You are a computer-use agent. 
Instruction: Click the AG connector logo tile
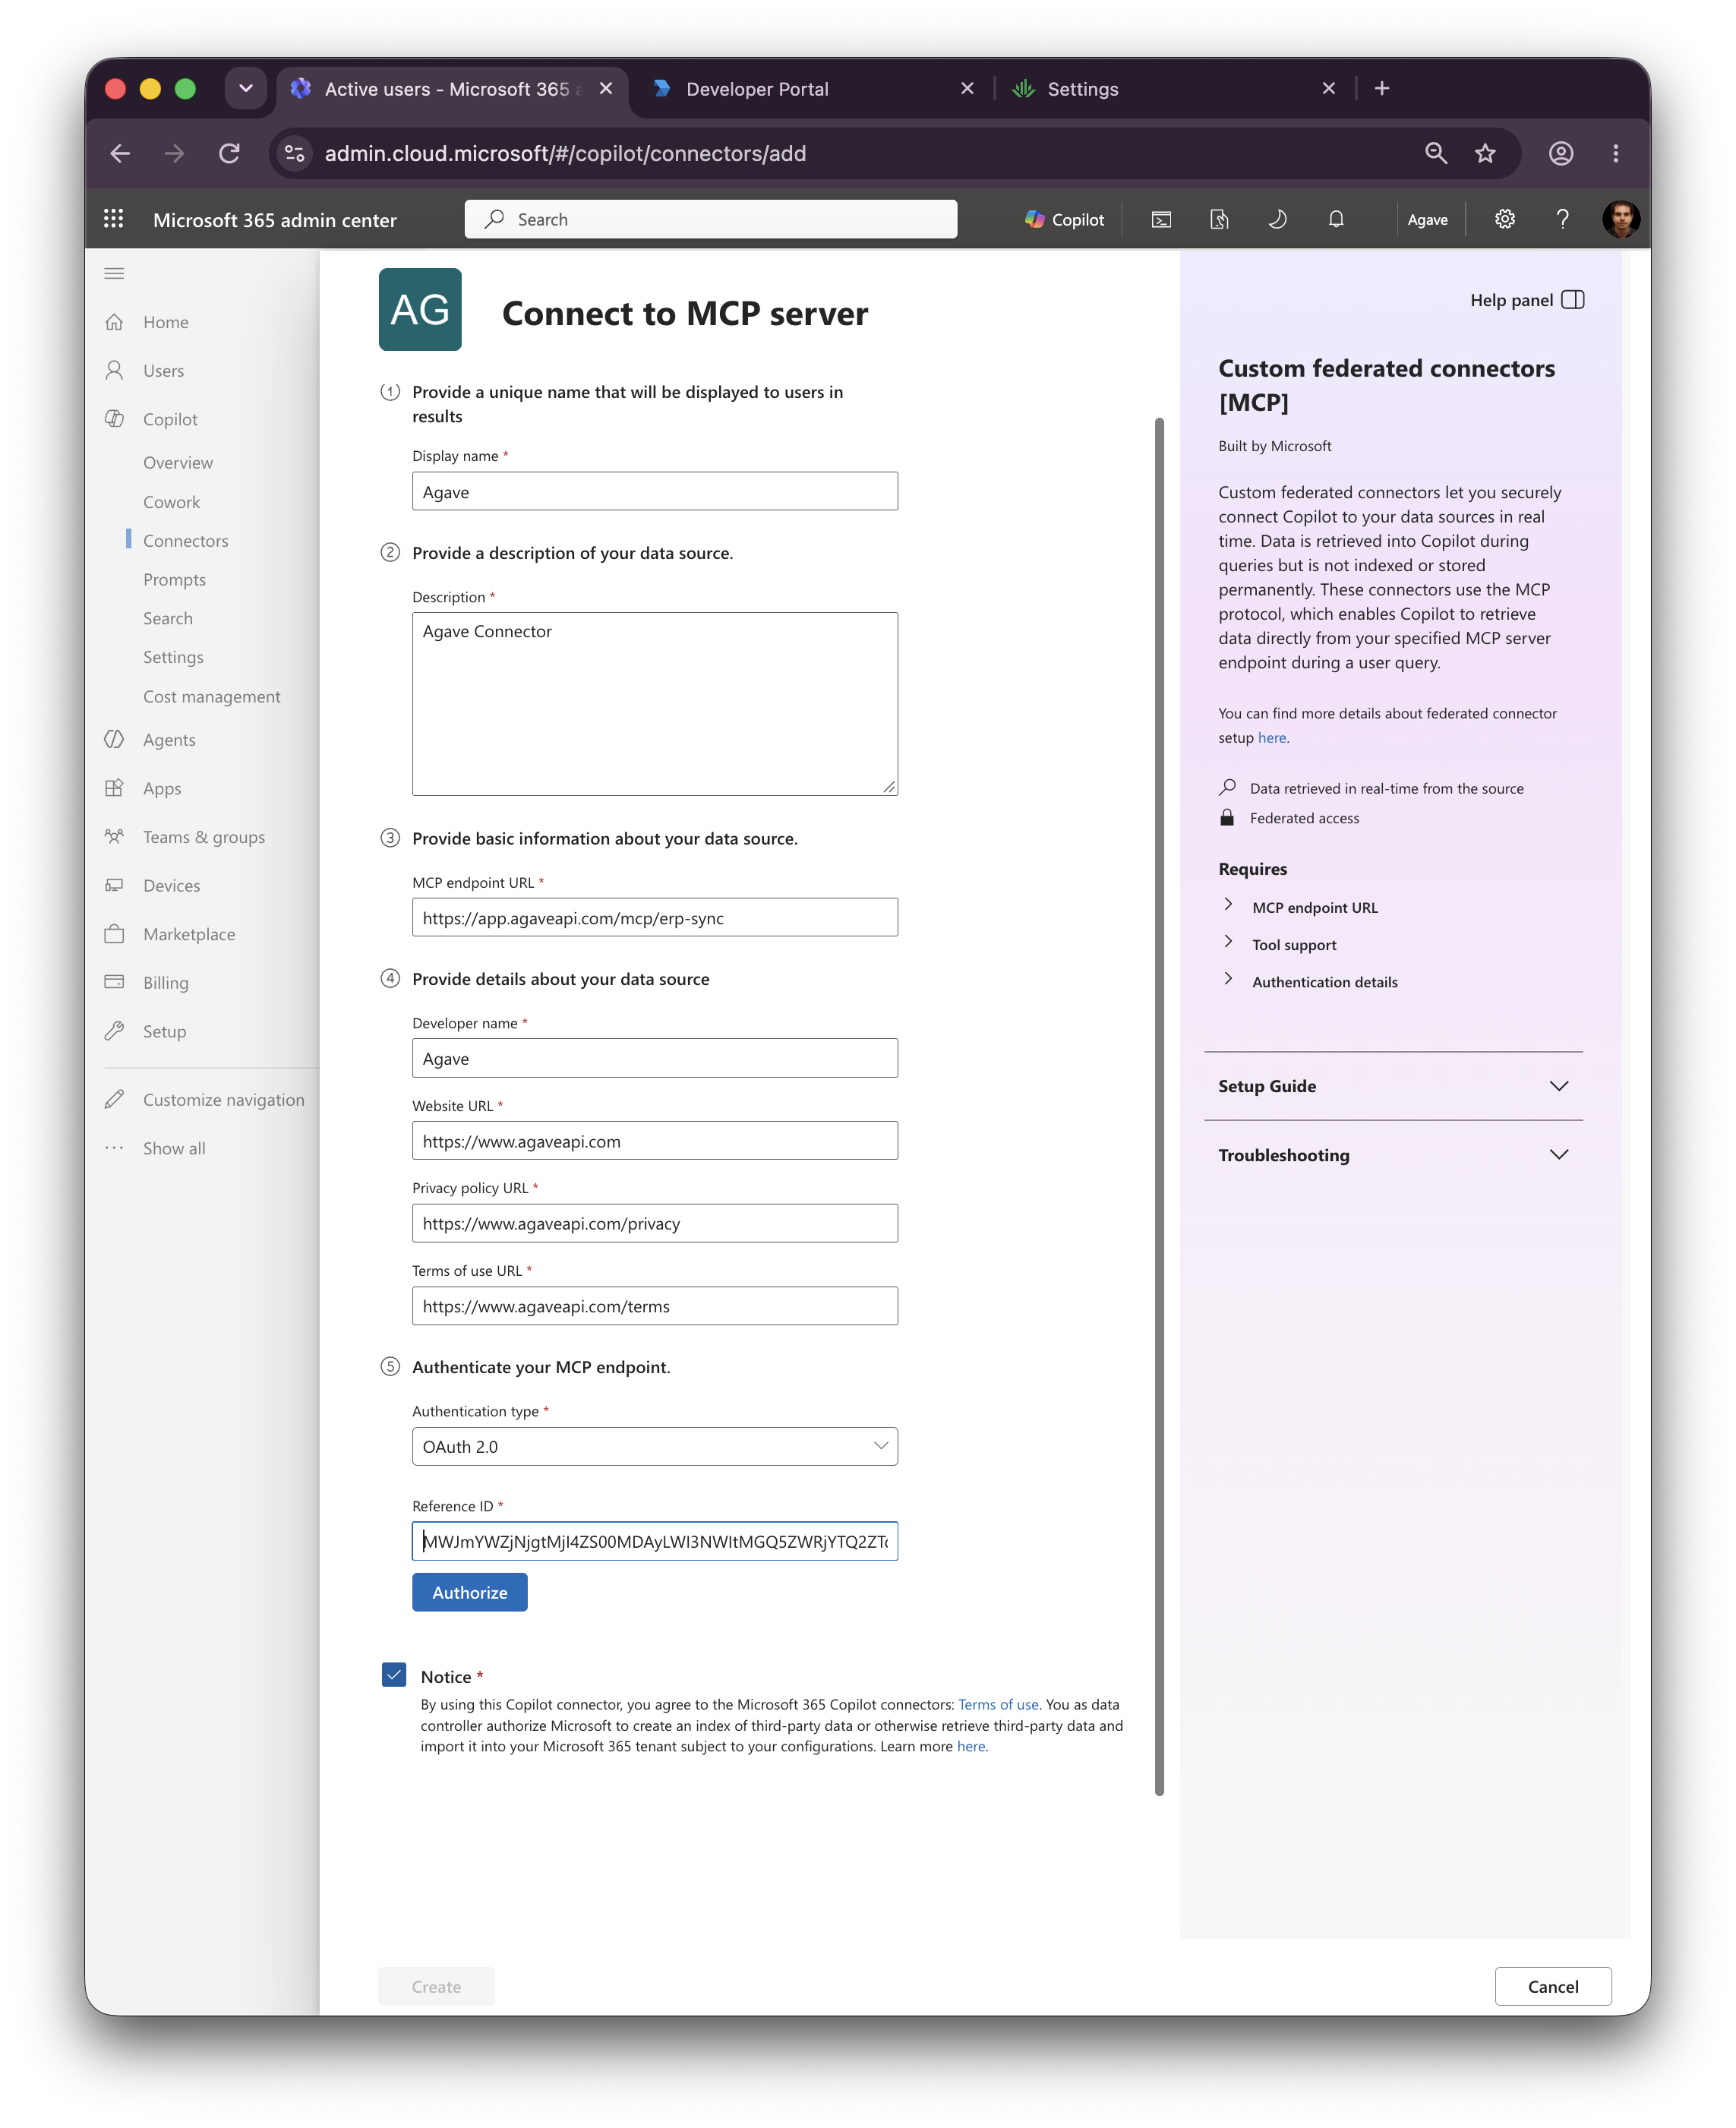[420, 309]
